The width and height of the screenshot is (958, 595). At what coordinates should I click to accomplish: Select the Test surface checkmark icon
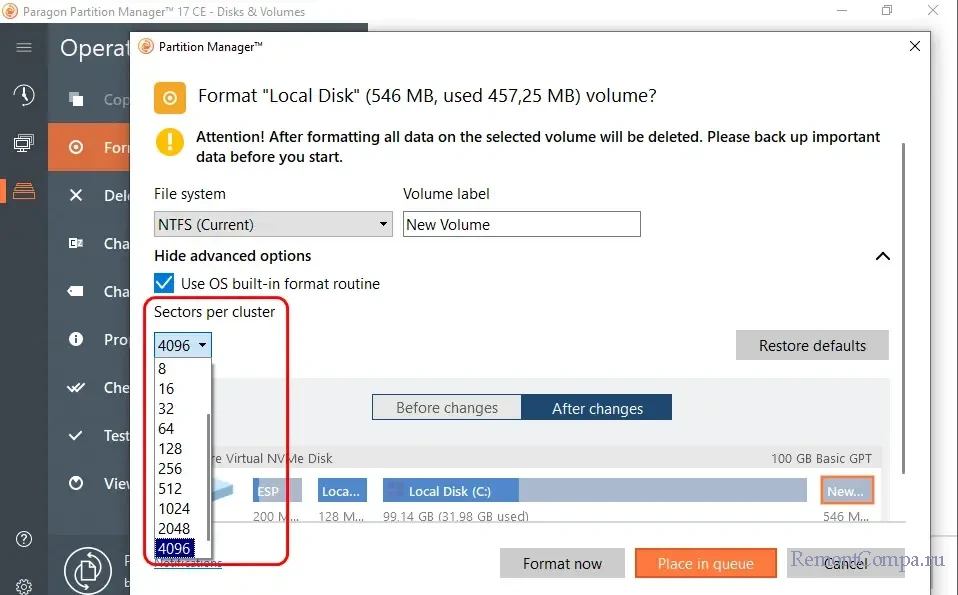pos(76,436)
